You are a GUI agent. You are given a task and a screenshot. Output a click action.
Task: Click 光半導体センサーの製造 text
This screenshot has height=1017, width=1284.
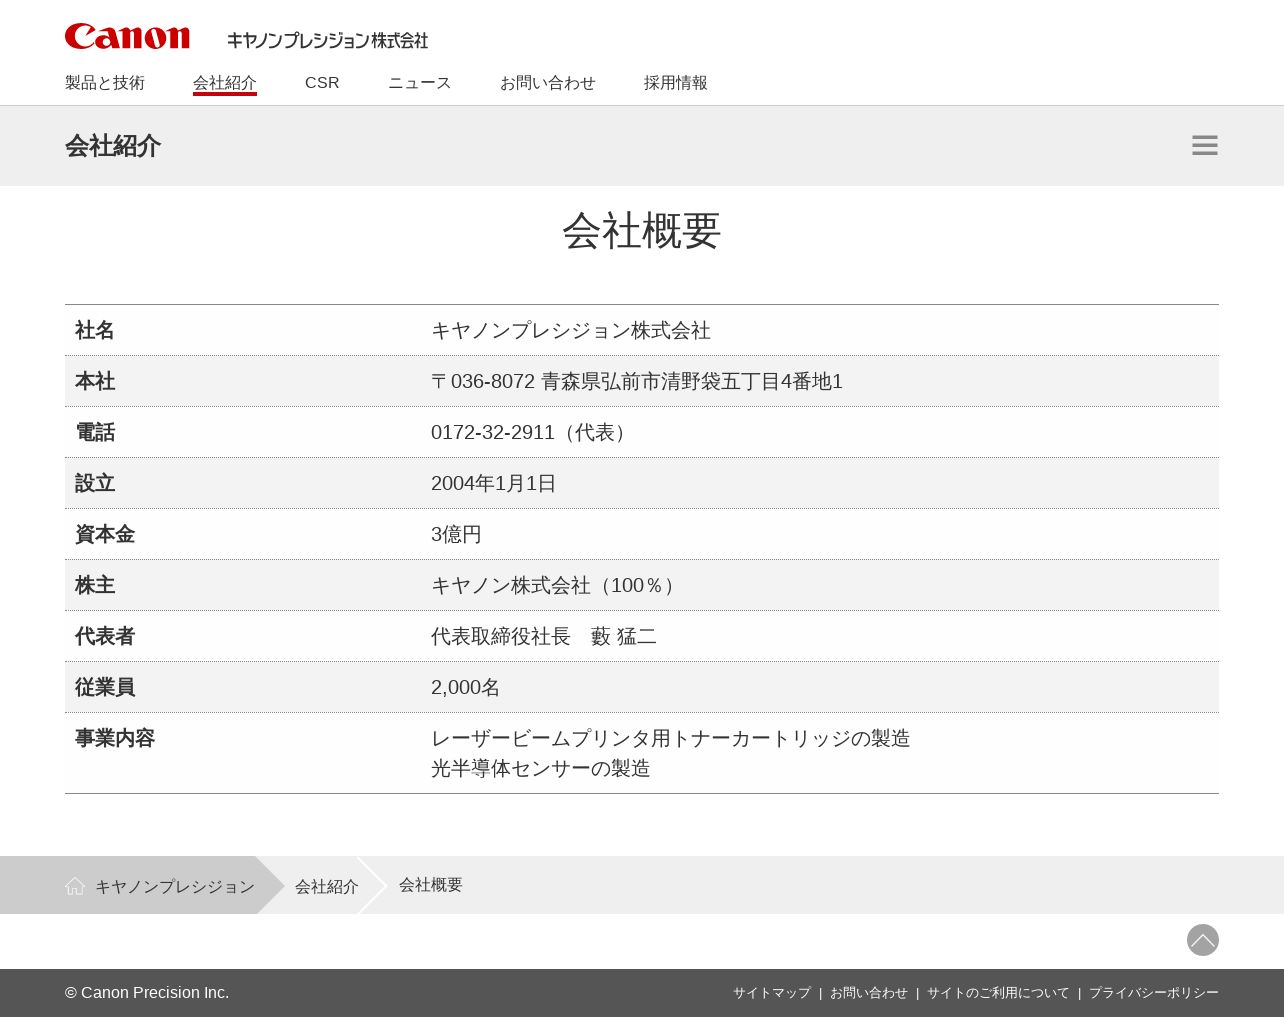pos(541,768)
